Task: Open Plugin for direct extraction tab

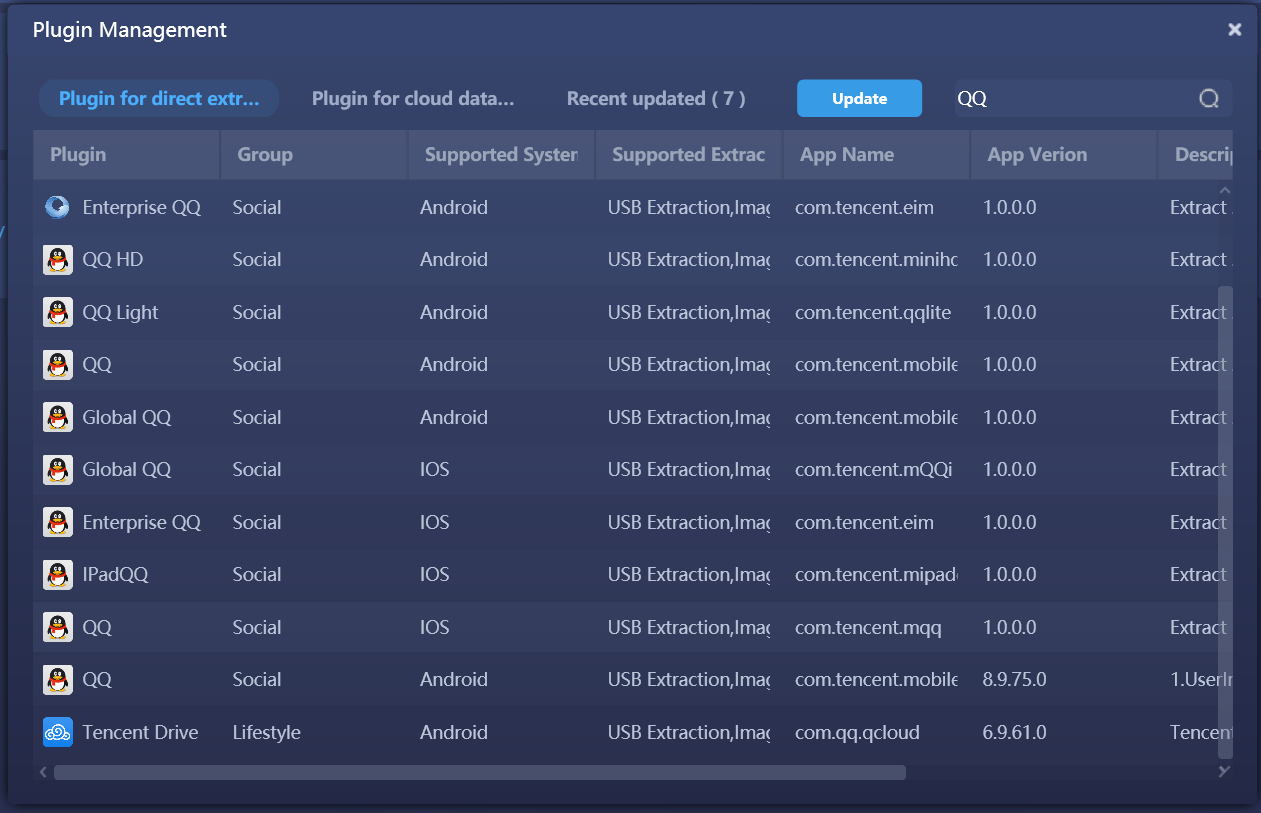Action: [159, 99]
